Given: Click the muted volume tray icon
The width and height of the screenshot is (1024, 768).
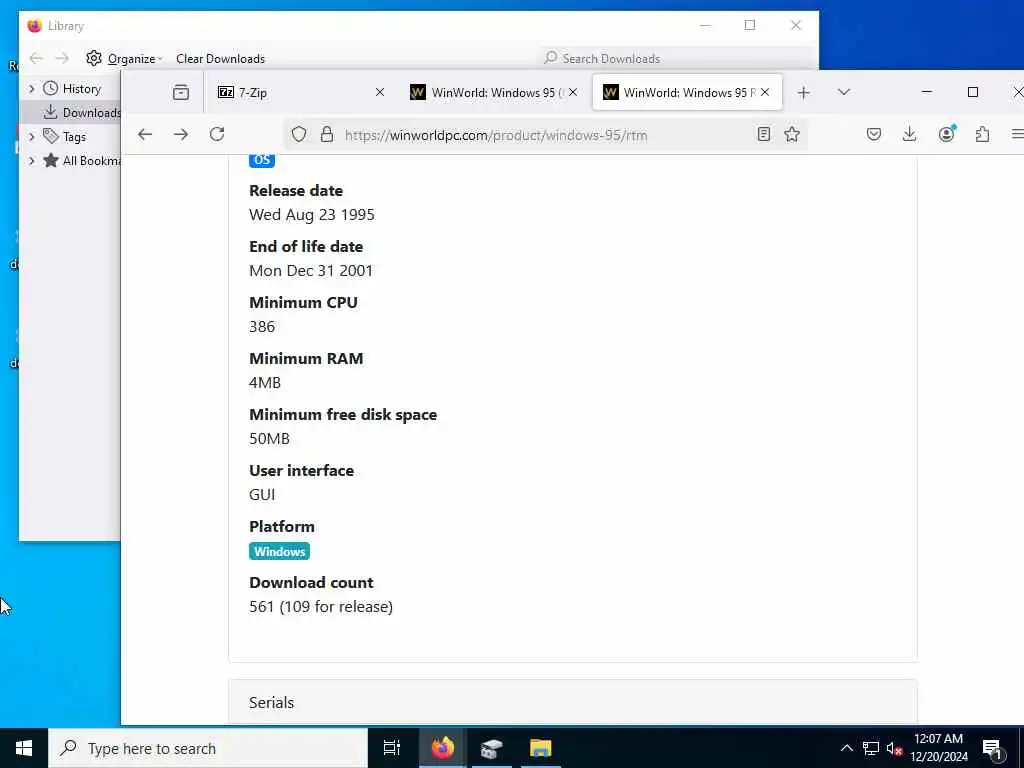Looking at the screenshot, I should 894,748.
